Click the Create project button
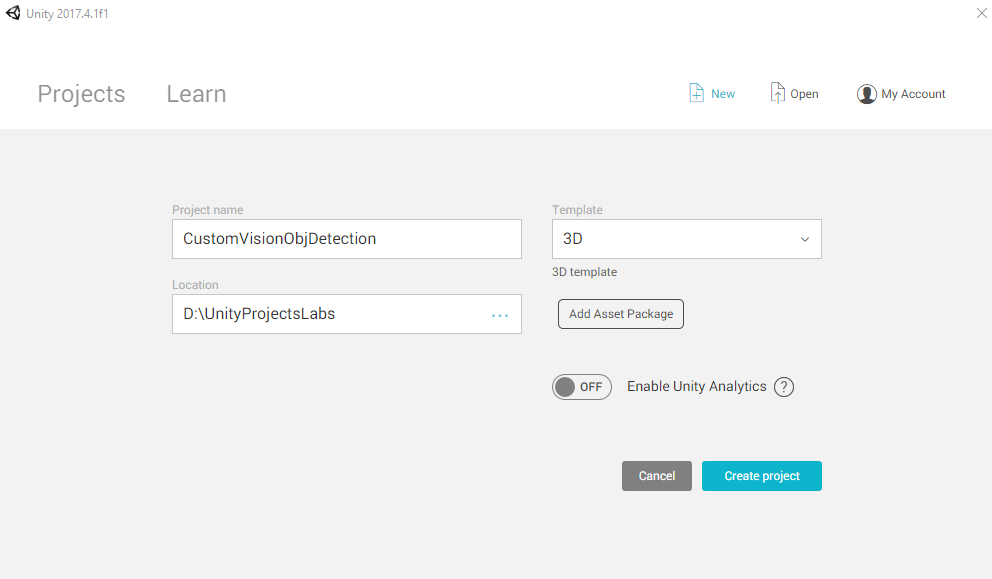Screen dimensions: 992x579 761,475
